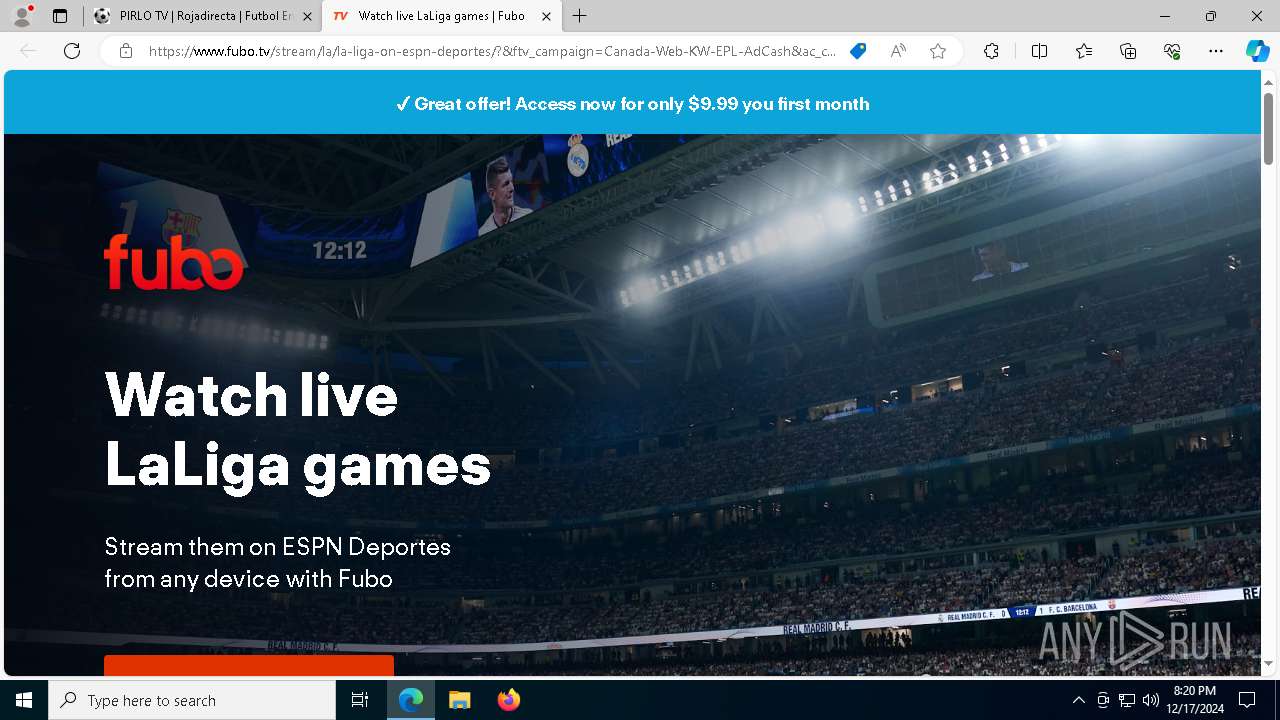1280x720 pixels.
Task: Add this page to favorites
Action: pyautogui.click(x=938, y=51)
